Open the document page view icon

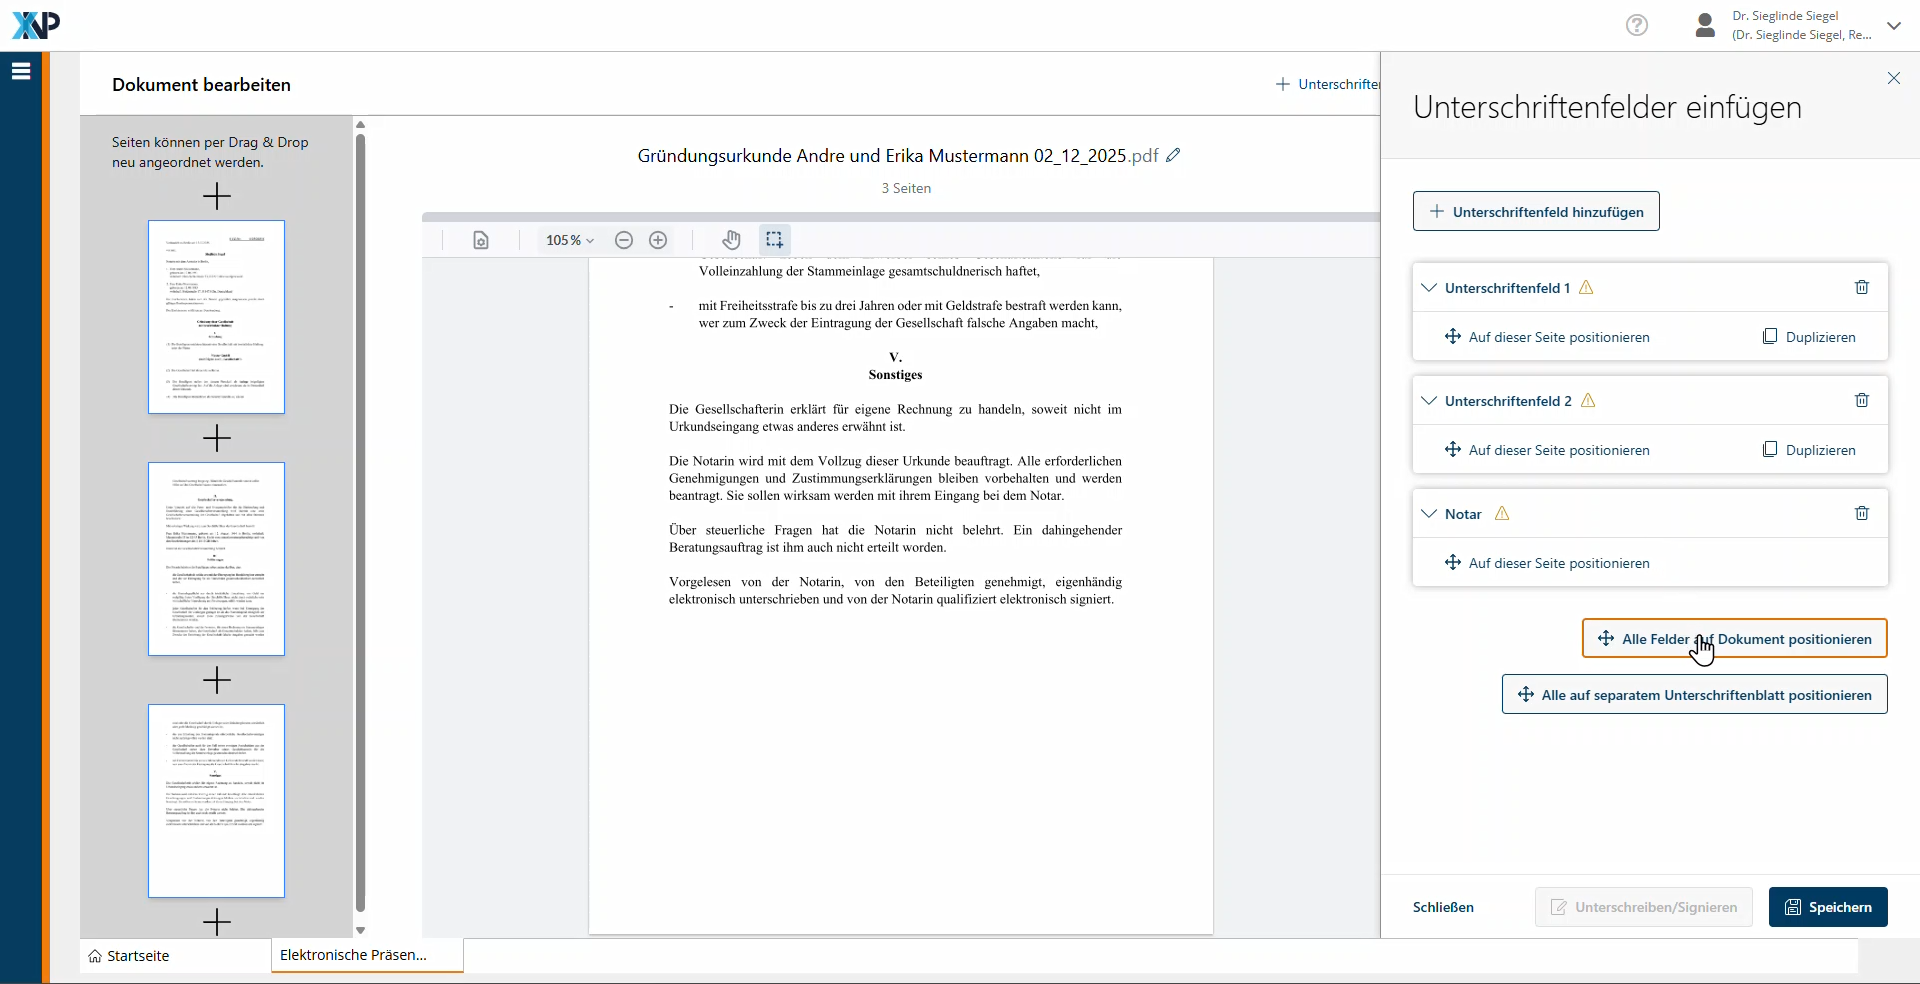tap(481, 240)
